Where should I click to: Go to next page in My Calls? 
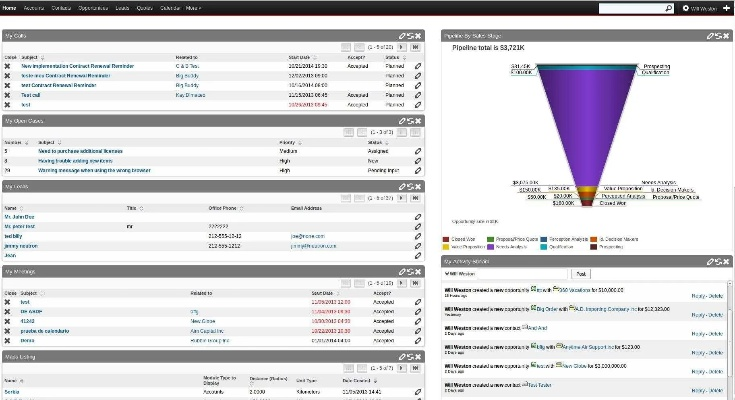point(402,47)
